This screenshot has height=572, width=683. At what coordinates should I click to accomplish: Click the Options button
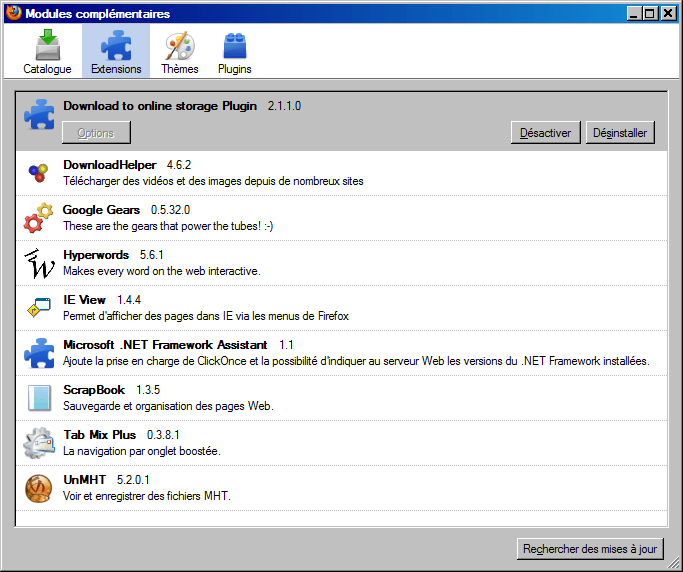(96, 132)
